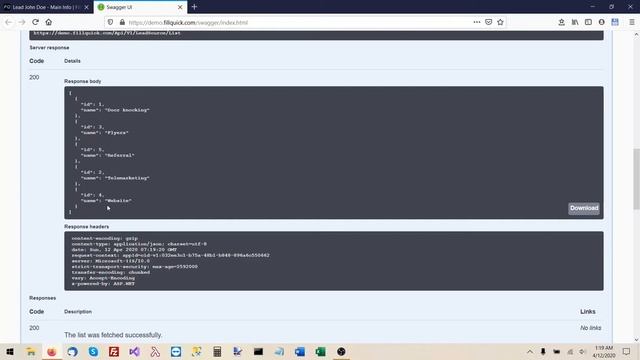This screenshot has width=640, height=360.
Task: Click inside the Response body JSON block
Action: coord(333,153)
